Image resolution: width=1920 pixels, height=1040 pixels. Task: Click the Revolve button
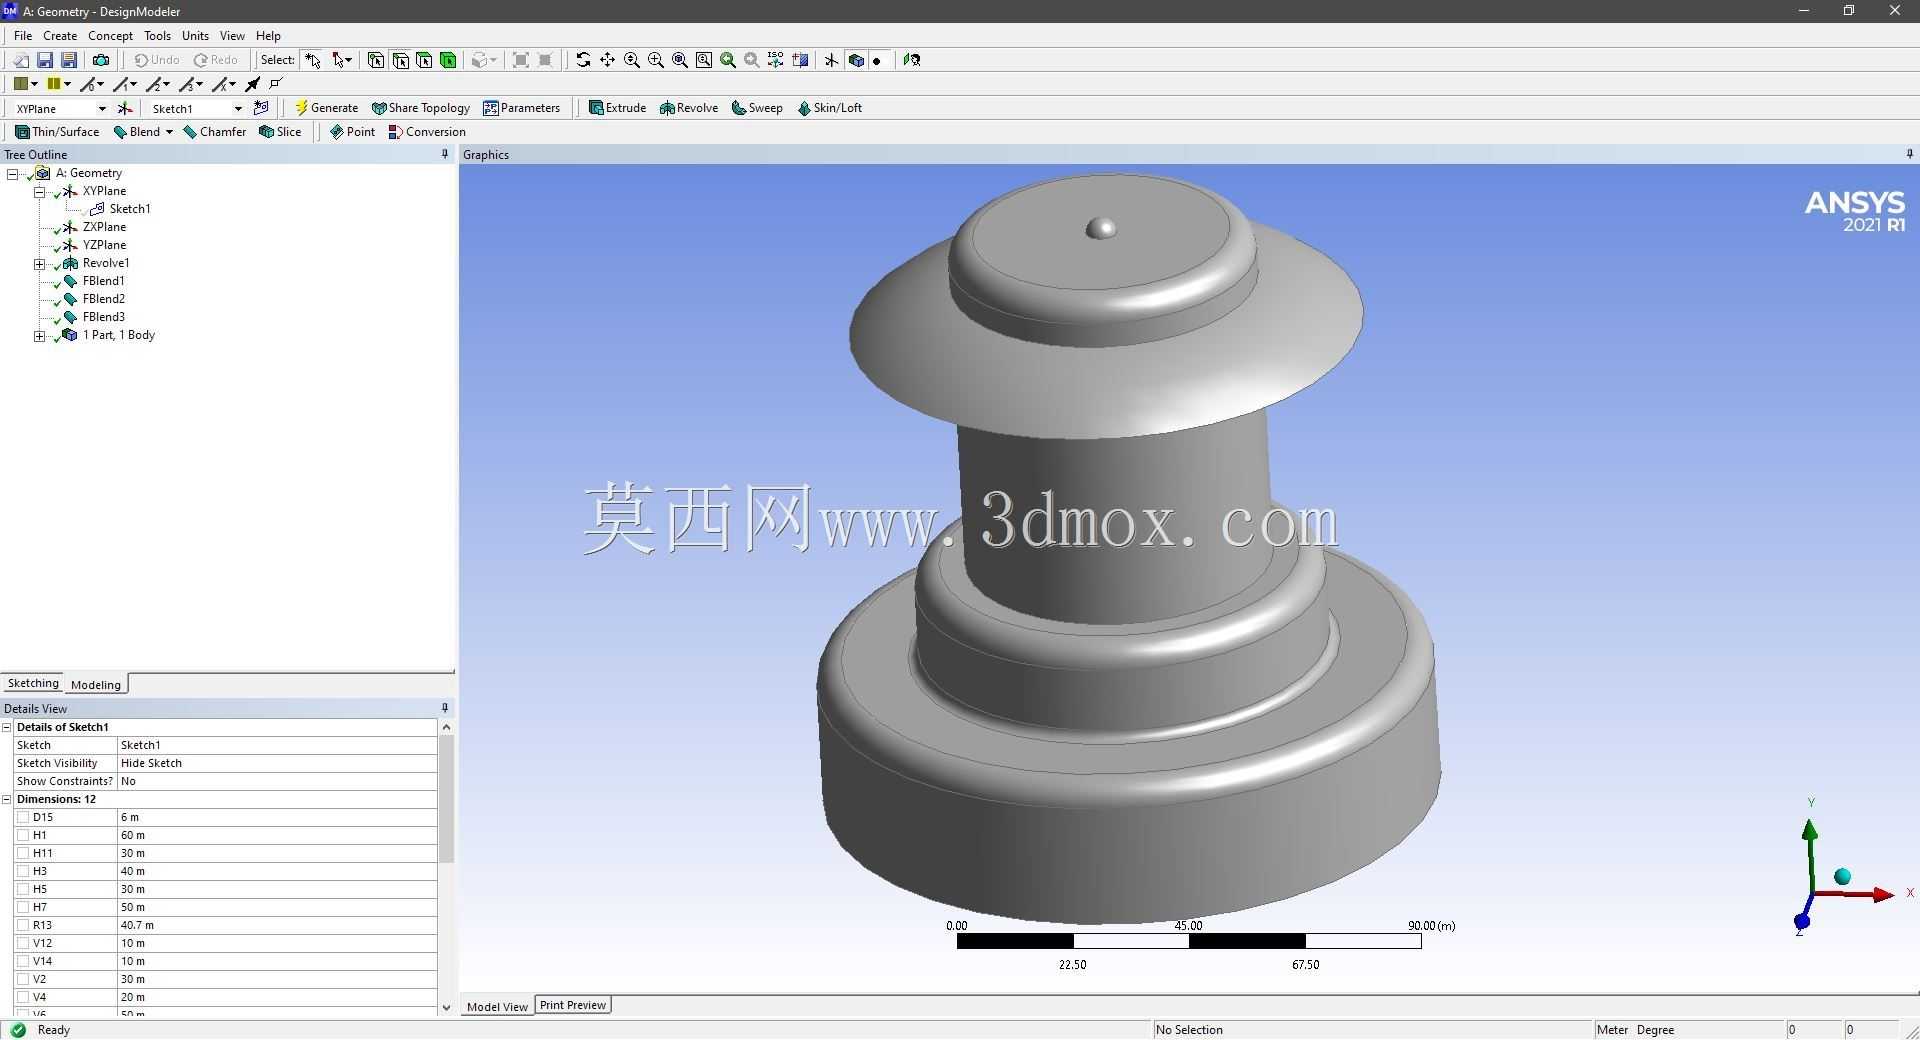coord(689,108)
